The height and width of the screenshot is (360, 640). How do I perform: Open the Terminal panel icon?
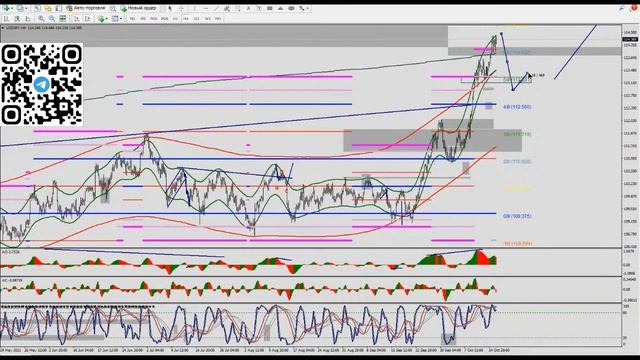click(59, 8)
